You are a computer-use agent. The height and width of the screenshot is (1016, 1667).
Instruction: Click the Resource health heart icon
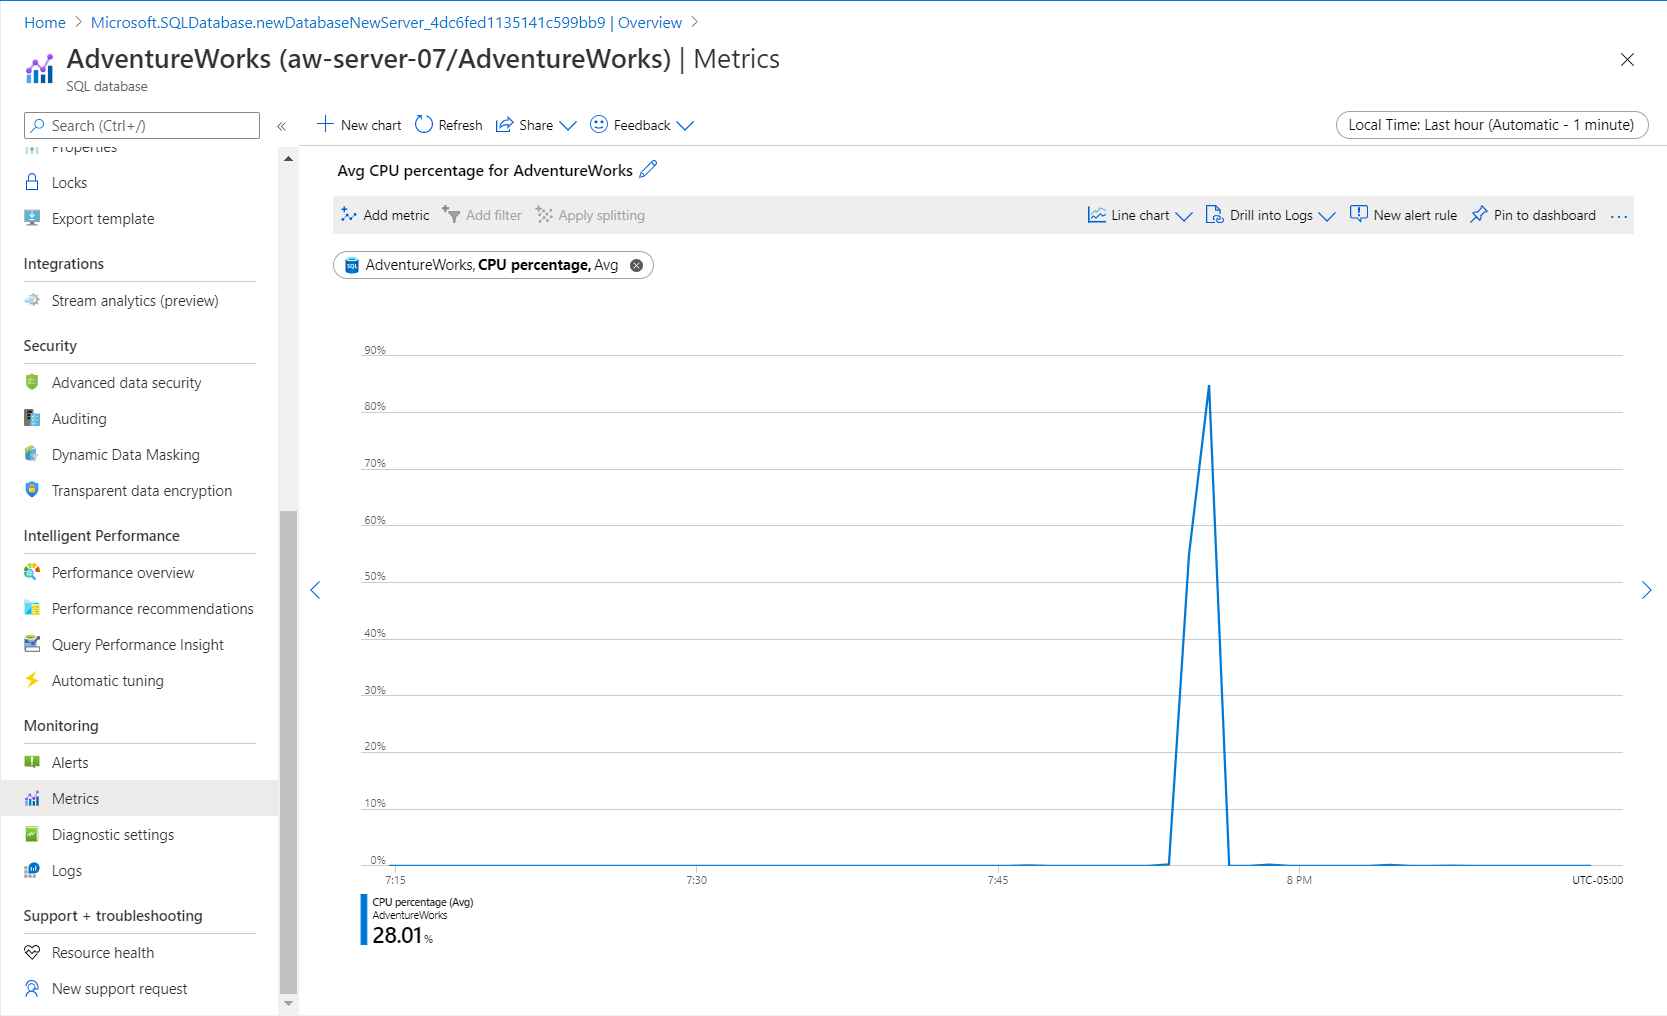(x=32, y=952)
